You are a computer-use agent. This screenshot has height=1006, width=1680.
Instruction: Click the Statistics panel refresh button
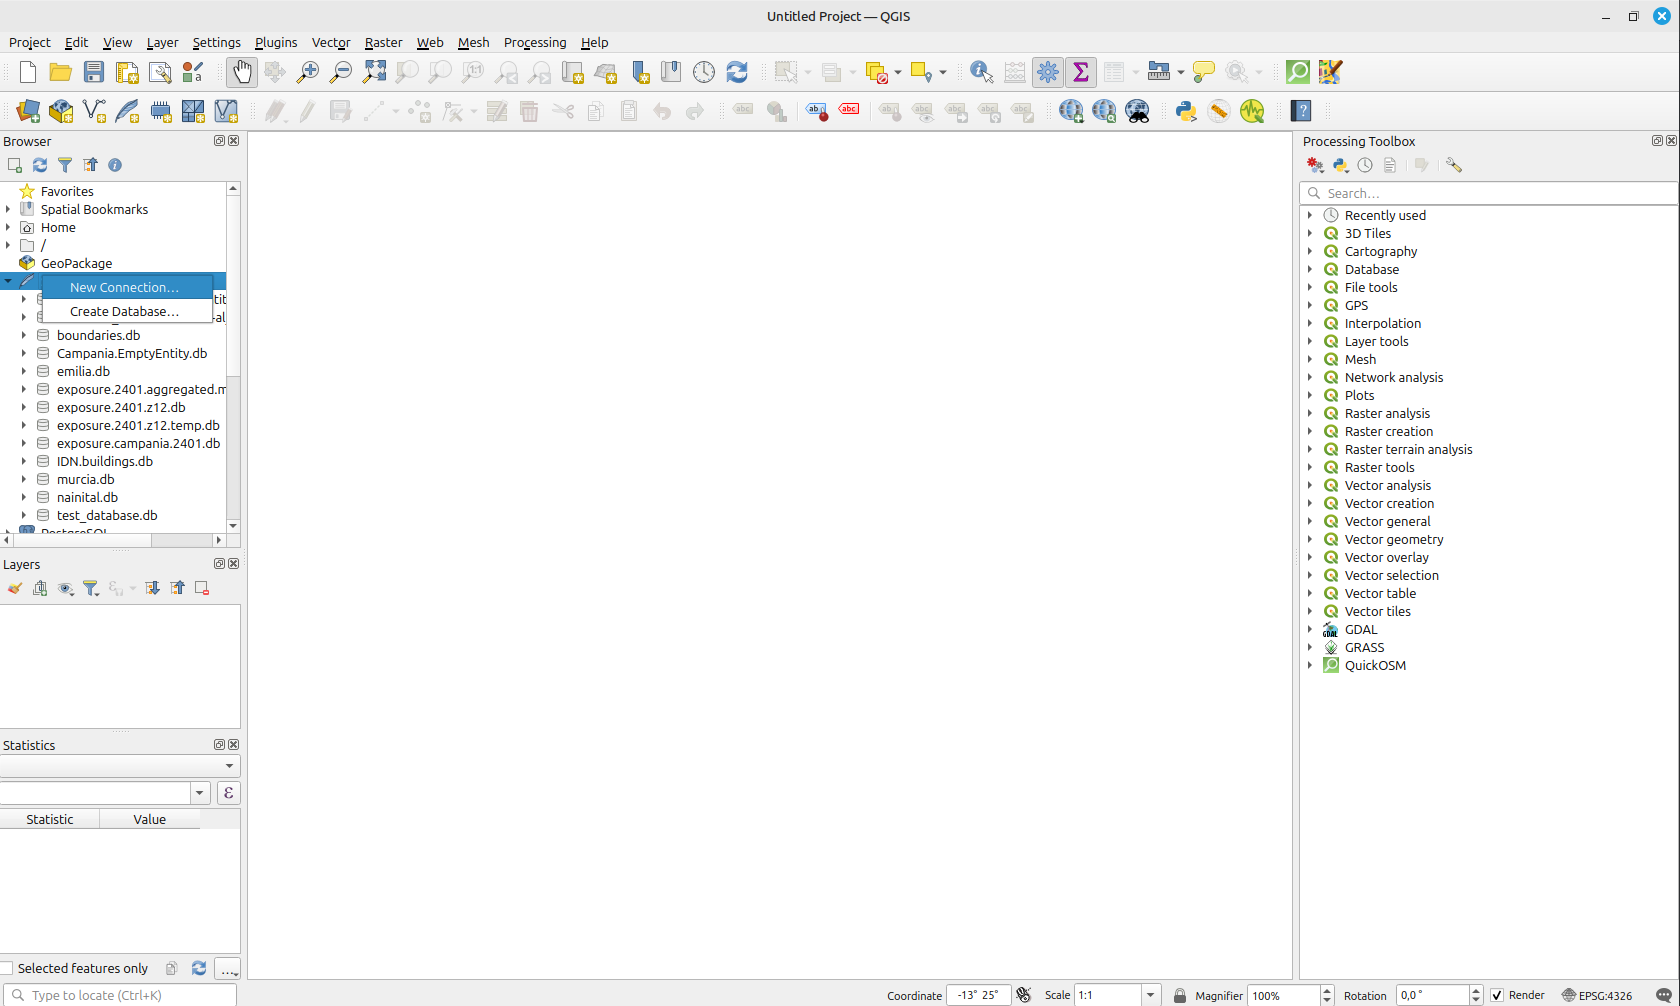pos(199,968)
